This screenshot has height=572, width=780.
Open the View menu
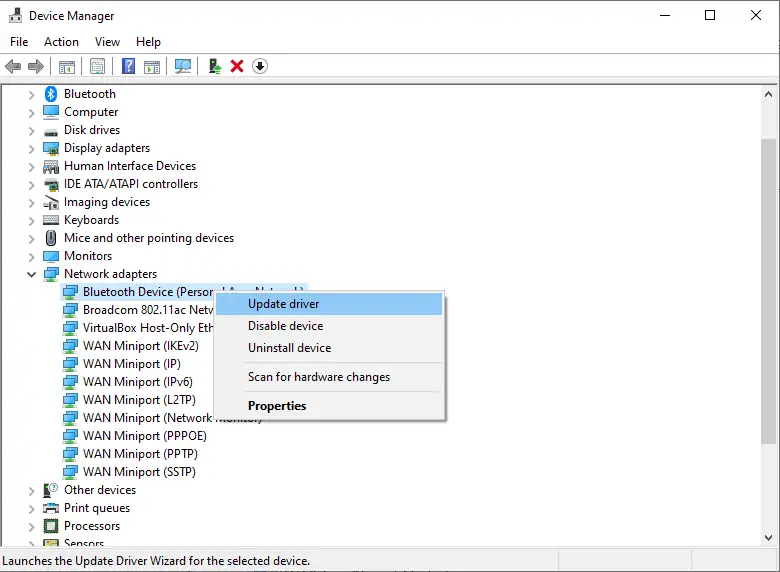click(107, 42)
